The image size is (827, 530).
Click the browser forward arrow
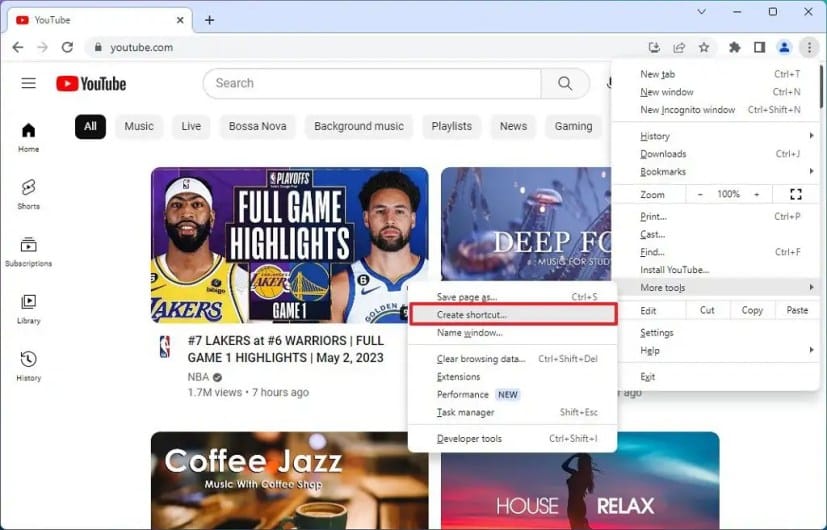click(x=42, y=47)
